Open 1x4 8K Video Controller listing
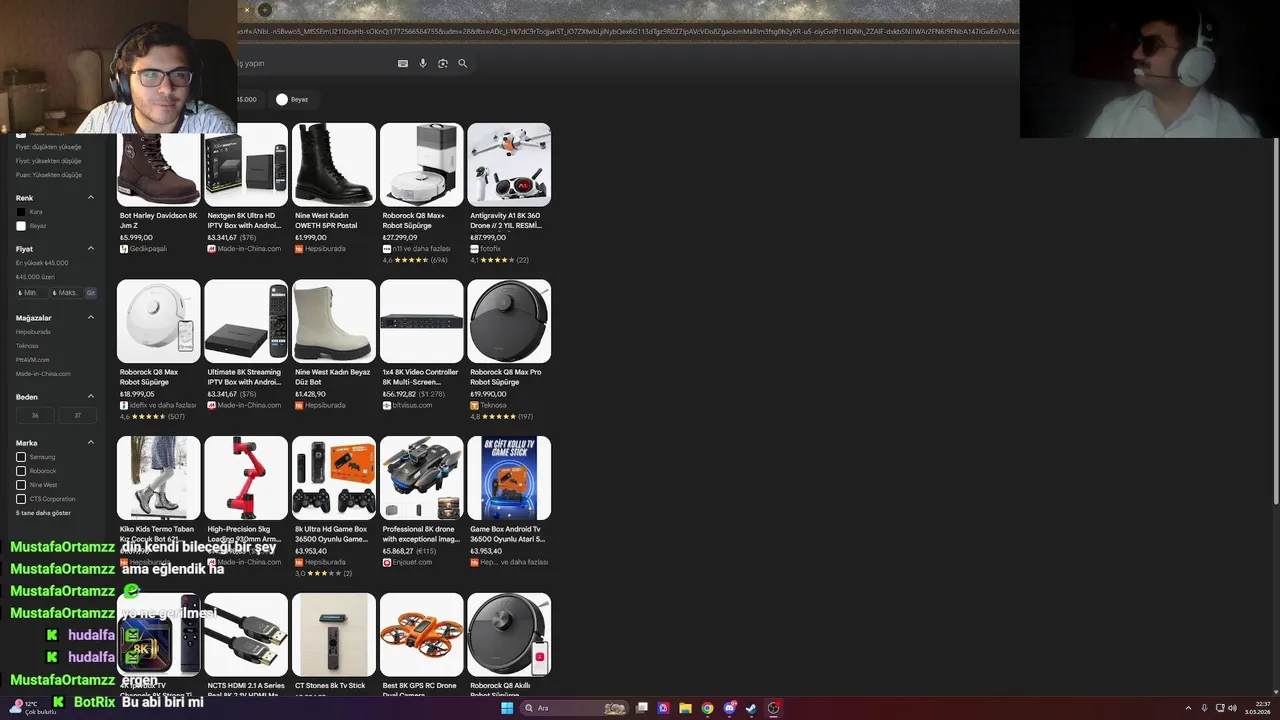 pos(422,345)
